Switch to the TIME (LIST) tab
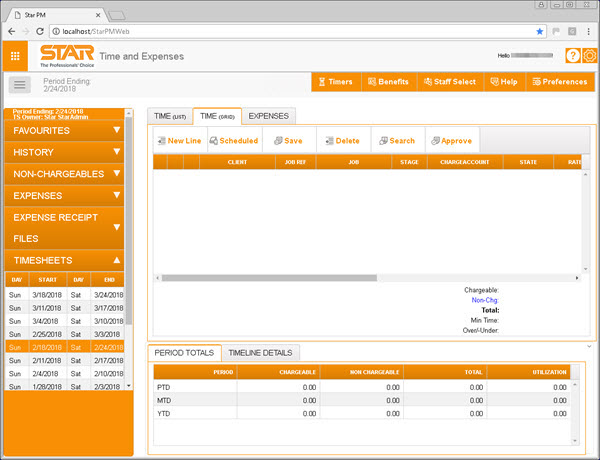 (x=170, y=116)
